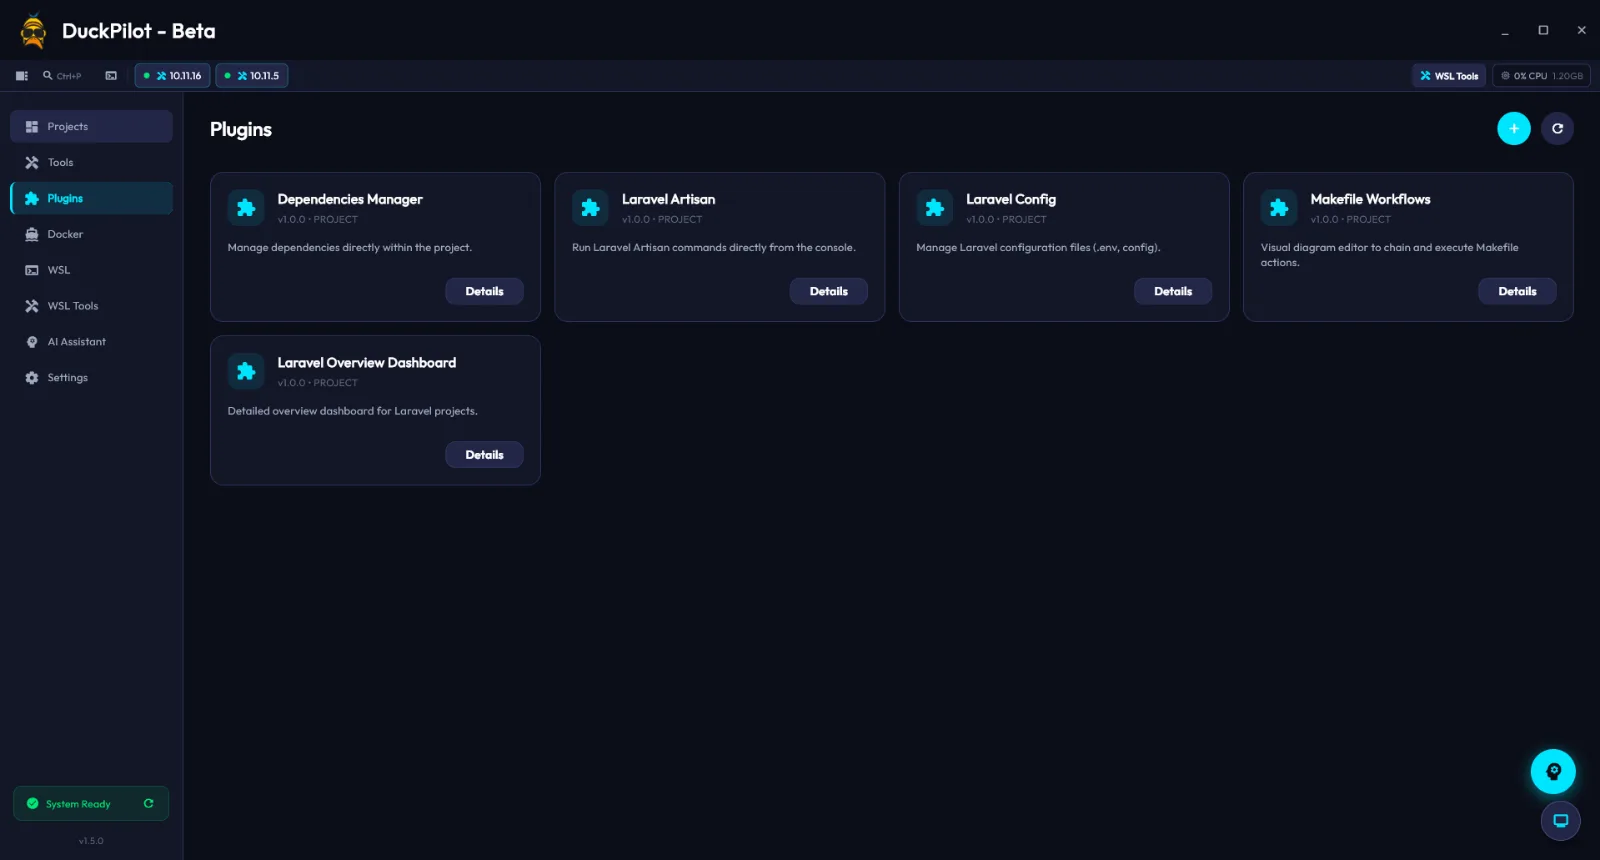This screenshot has height=860, width=1600.
Task: Toggle the sidebar panel icon in toolbar
Action: pos(22,76)
